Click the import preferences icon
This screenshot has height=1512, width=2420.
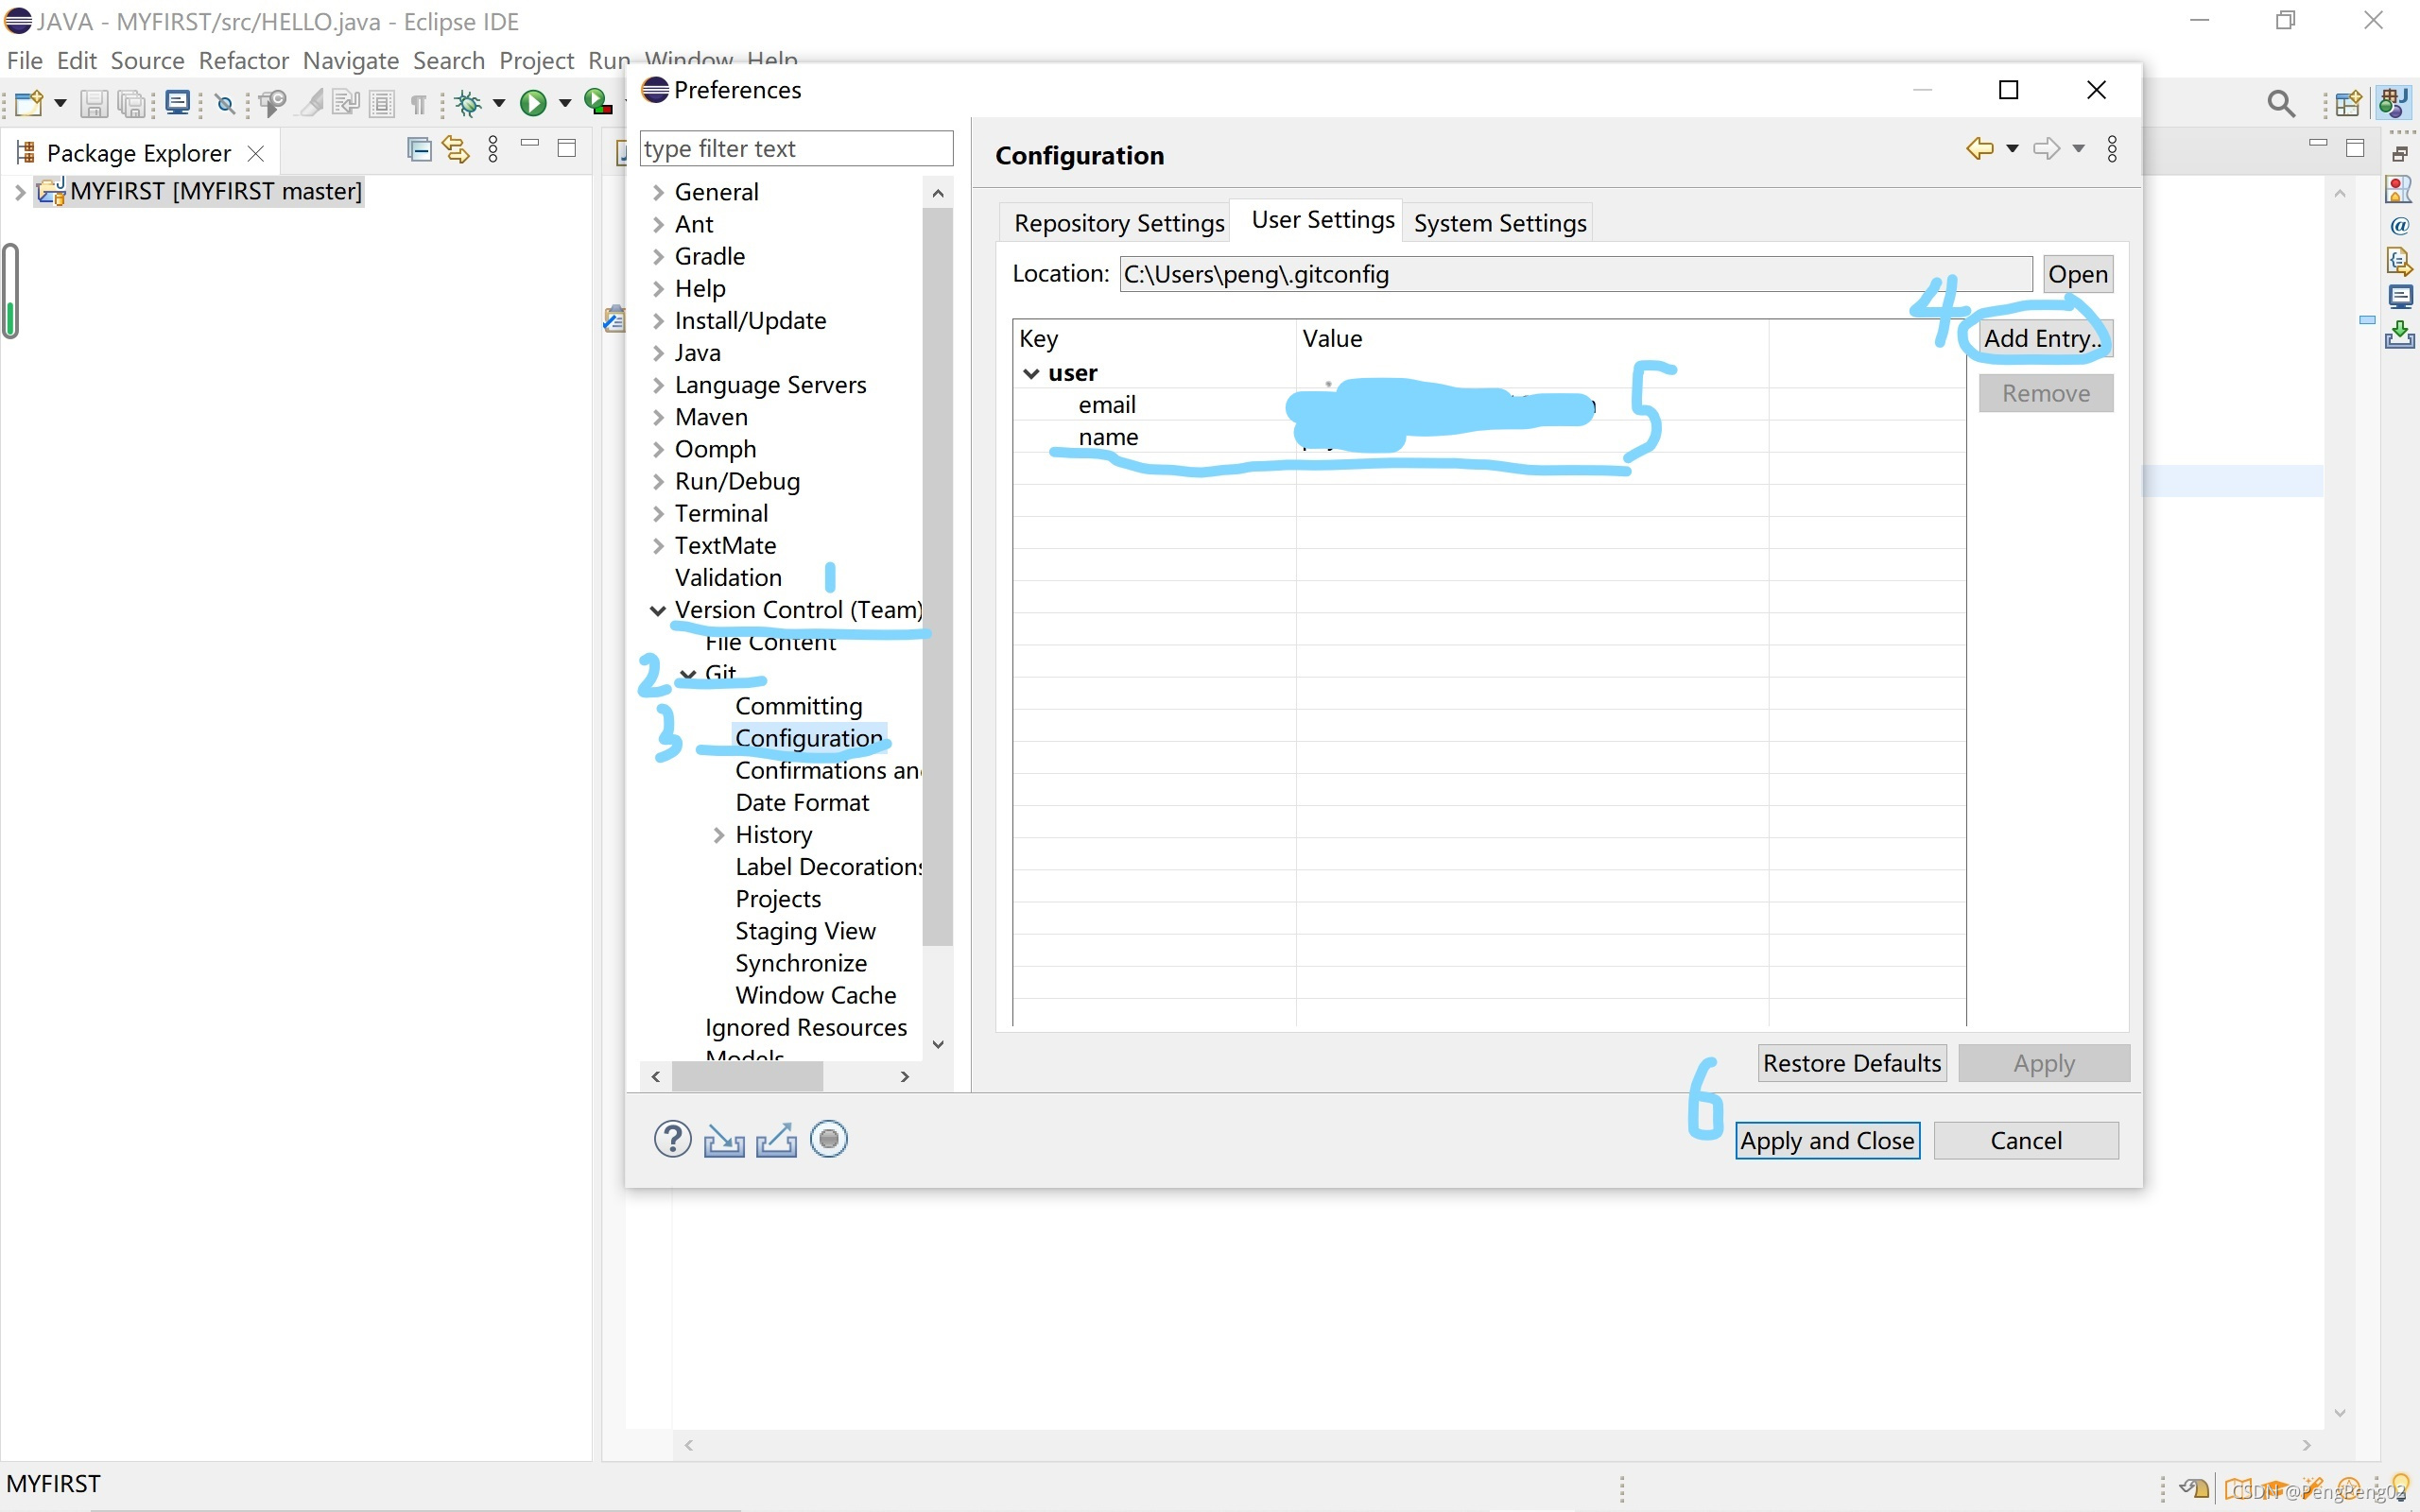[724, 1139]
